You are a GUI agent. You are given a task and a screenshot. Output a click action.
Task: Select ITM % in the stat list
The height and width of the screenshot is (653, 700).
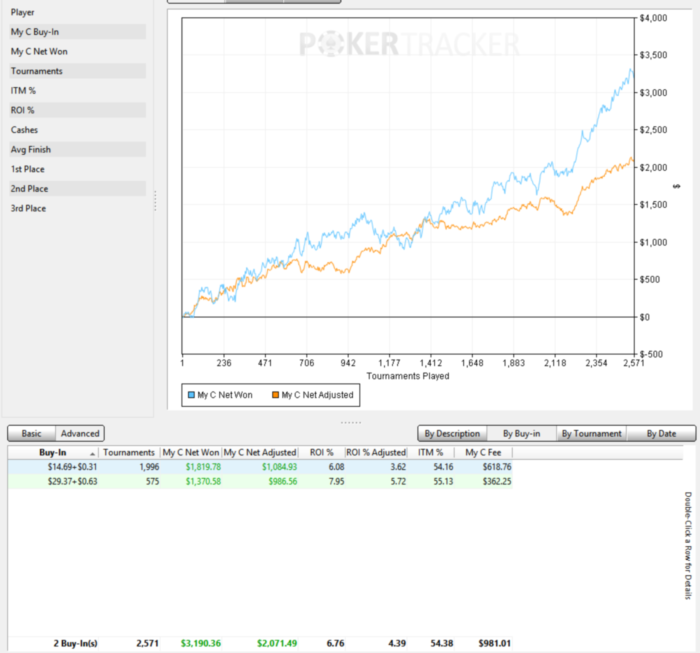point(78,91)
